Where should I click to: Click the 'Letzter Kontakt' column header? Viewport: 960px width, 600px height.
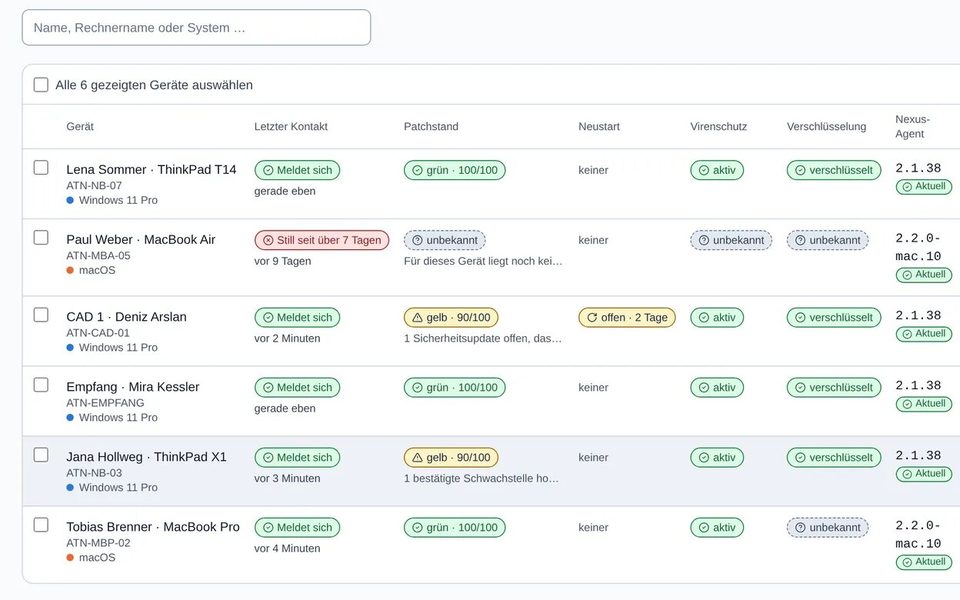coord(291,127)
